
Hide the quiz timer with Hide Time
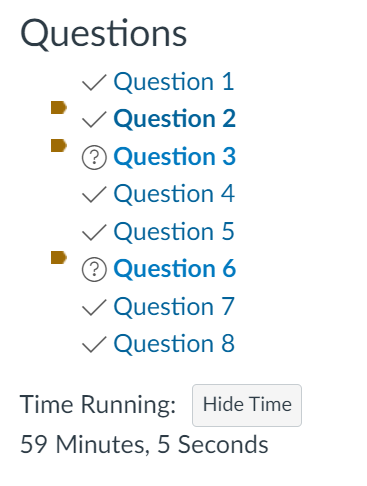pos(247,405)
